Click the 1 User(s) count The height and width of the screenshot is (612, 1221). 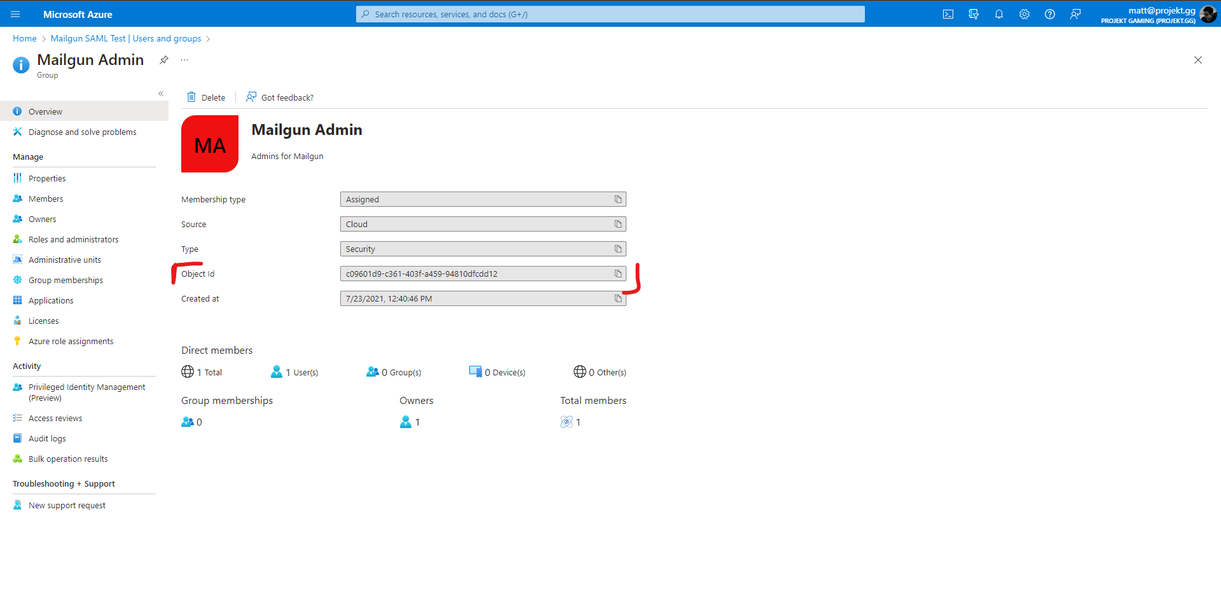(x=294, y=372)
